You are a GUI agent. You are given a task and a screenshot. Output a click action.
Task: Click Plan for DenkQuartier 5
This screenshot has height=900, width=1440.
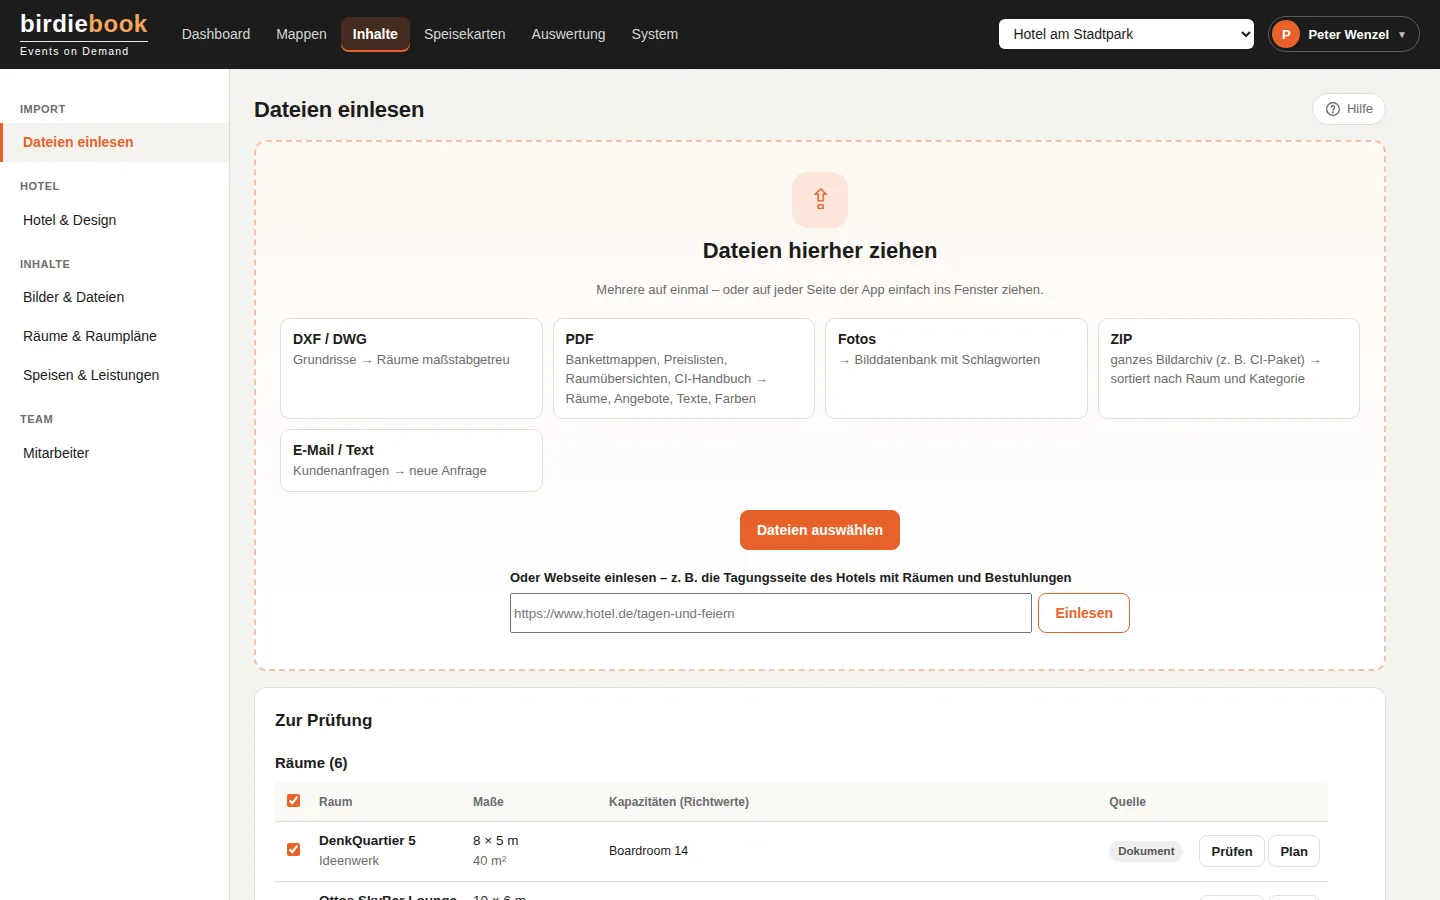click(1294, 851)
